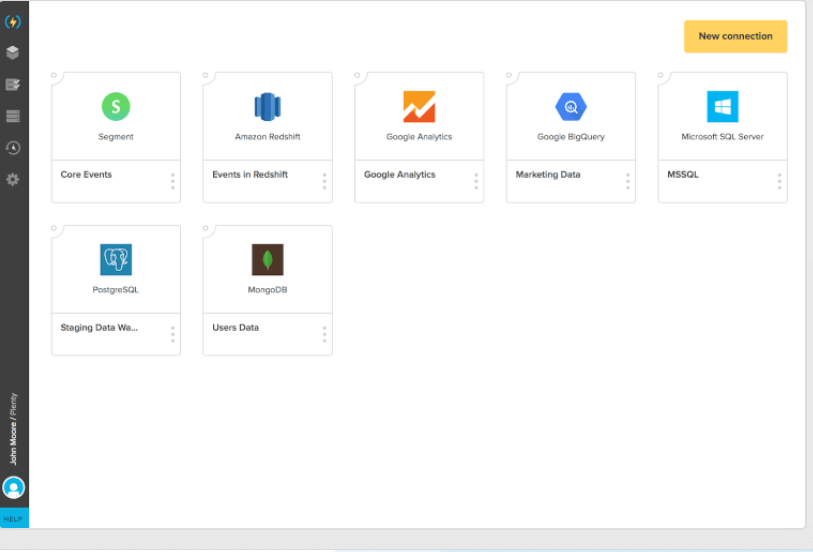Screen dimensions: 813x552
Task: Open the packages cube icon in sidebar
Action: [13, 53]
